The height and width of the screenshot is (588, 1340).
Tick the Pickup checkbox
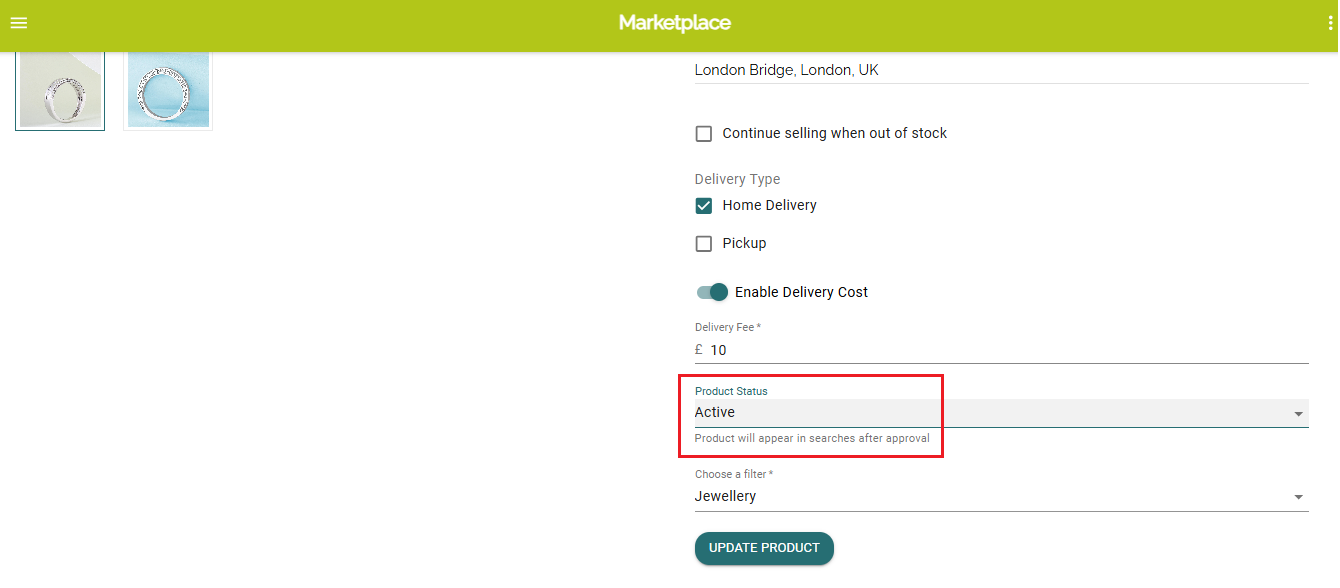(x=704, y=244)
